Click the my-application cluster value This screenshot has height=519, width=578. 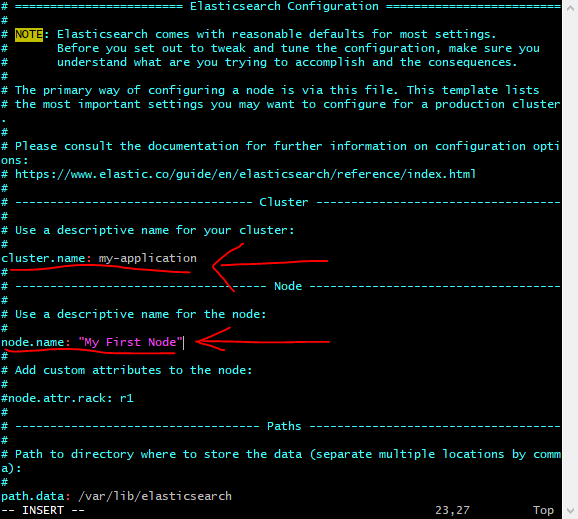[x=147, y=258]
